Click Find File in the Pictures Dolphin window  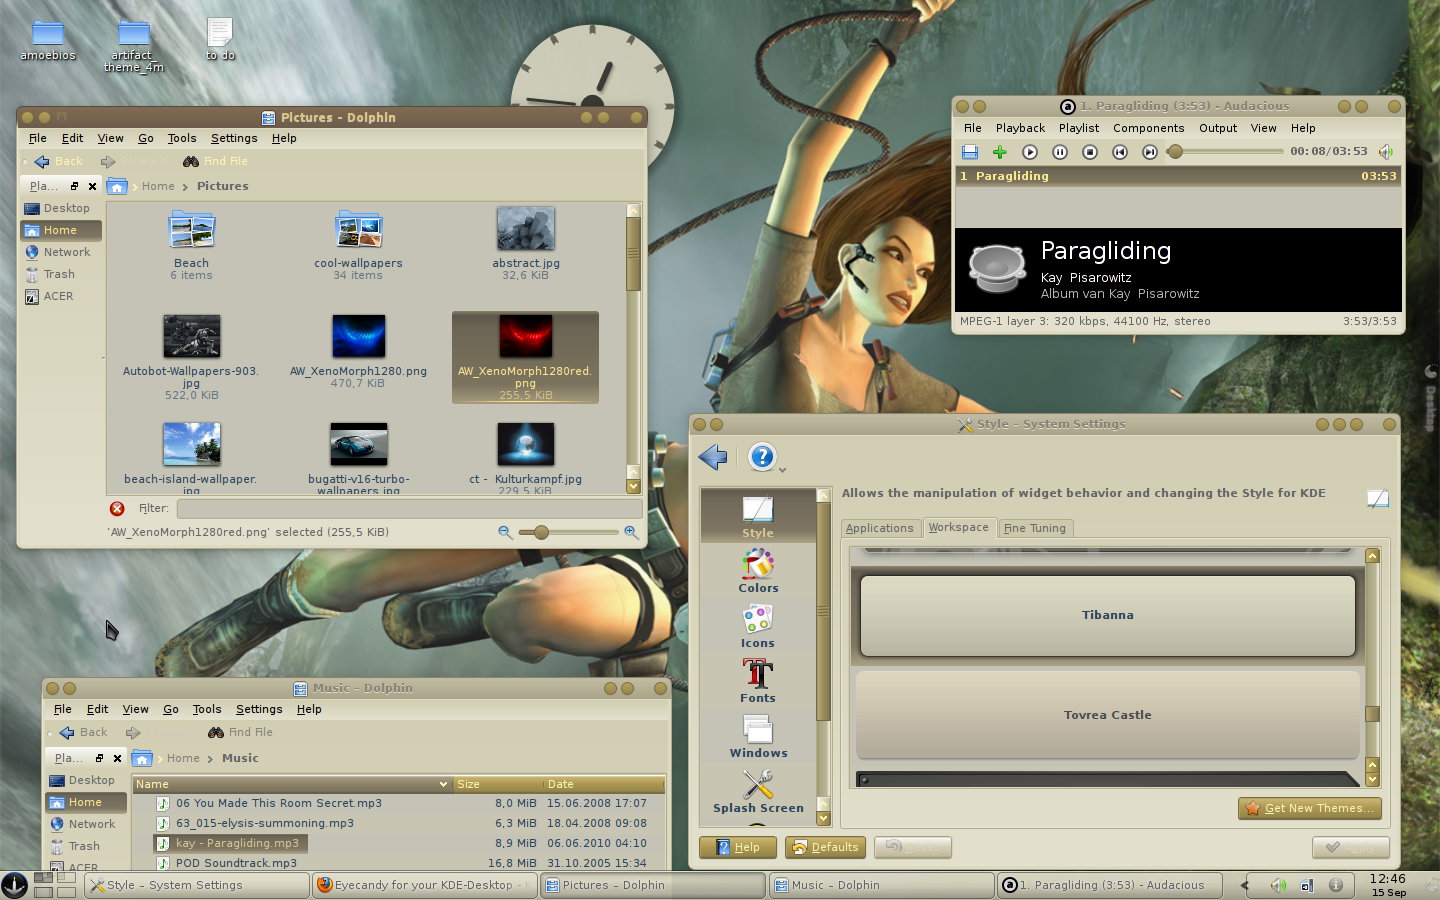[215, 161]
